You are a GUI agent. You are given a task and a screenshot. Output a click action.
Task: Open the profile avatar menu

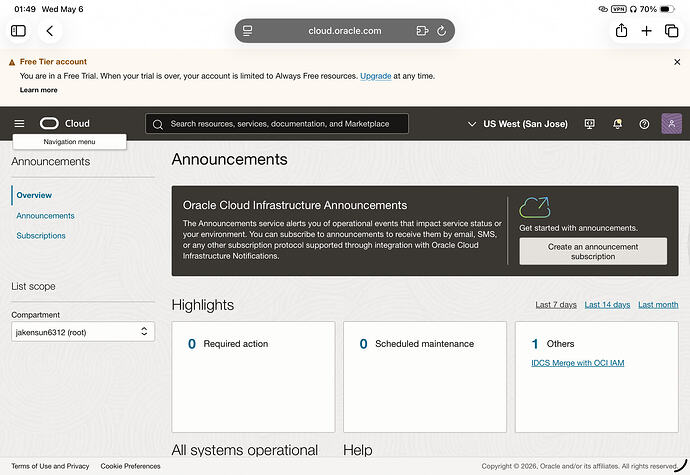(672, 124)
